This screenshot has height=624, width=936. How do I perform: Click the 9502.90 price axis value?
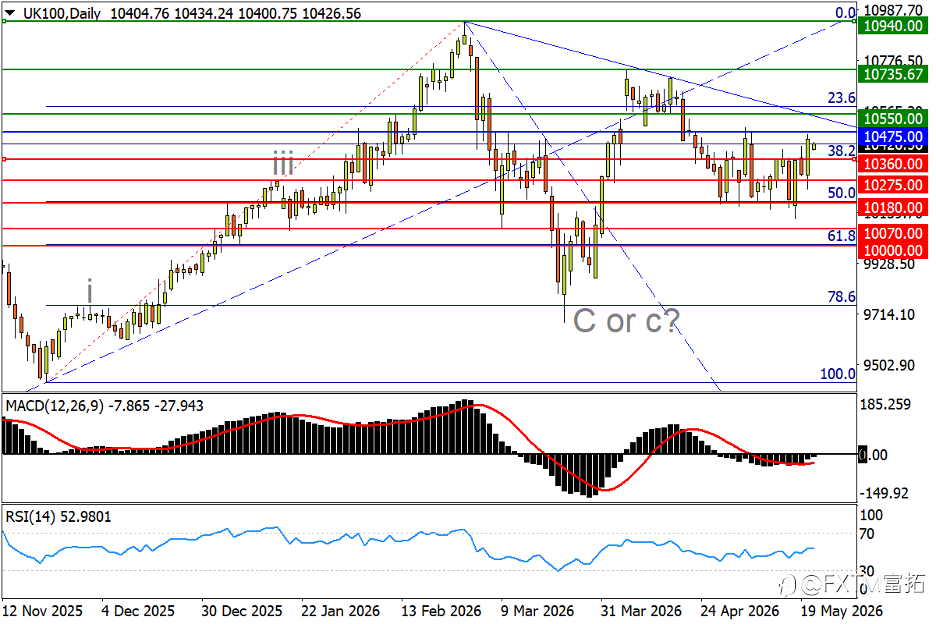click(x=889, y=365)
